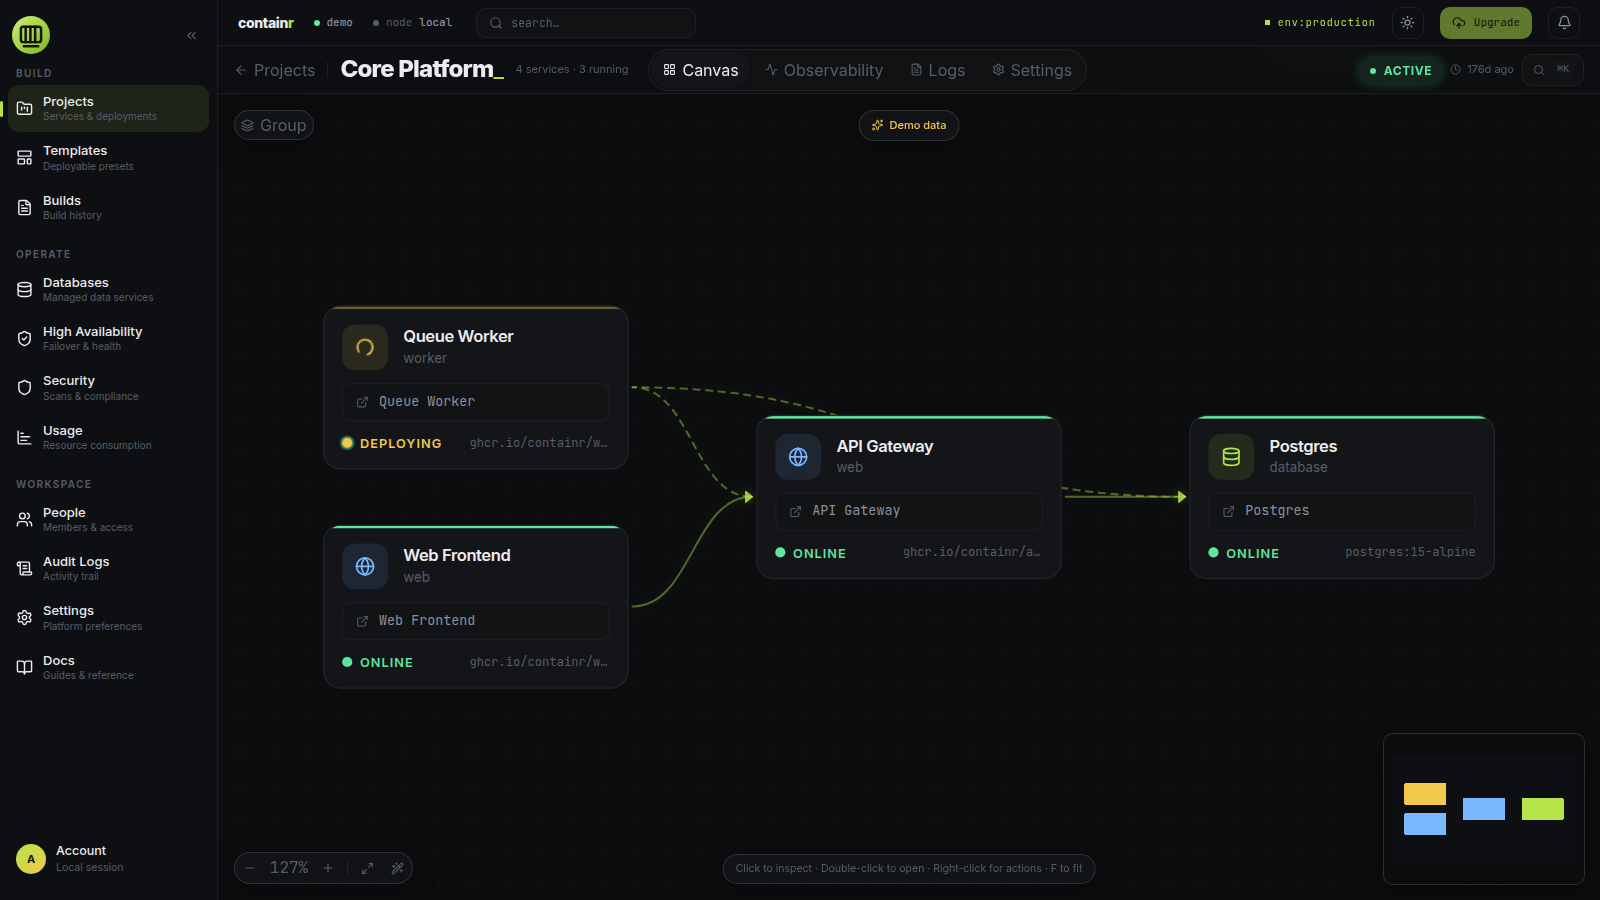Screen dimensions: 1600x900
Task: Click the containr brand text in top bar
Action: 266,22
